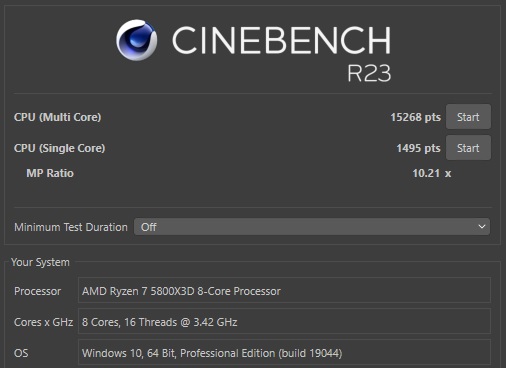Screen dimensions: 506x368
Task: Click the 15268 pts multi core score
Action: tap(416, 117)
